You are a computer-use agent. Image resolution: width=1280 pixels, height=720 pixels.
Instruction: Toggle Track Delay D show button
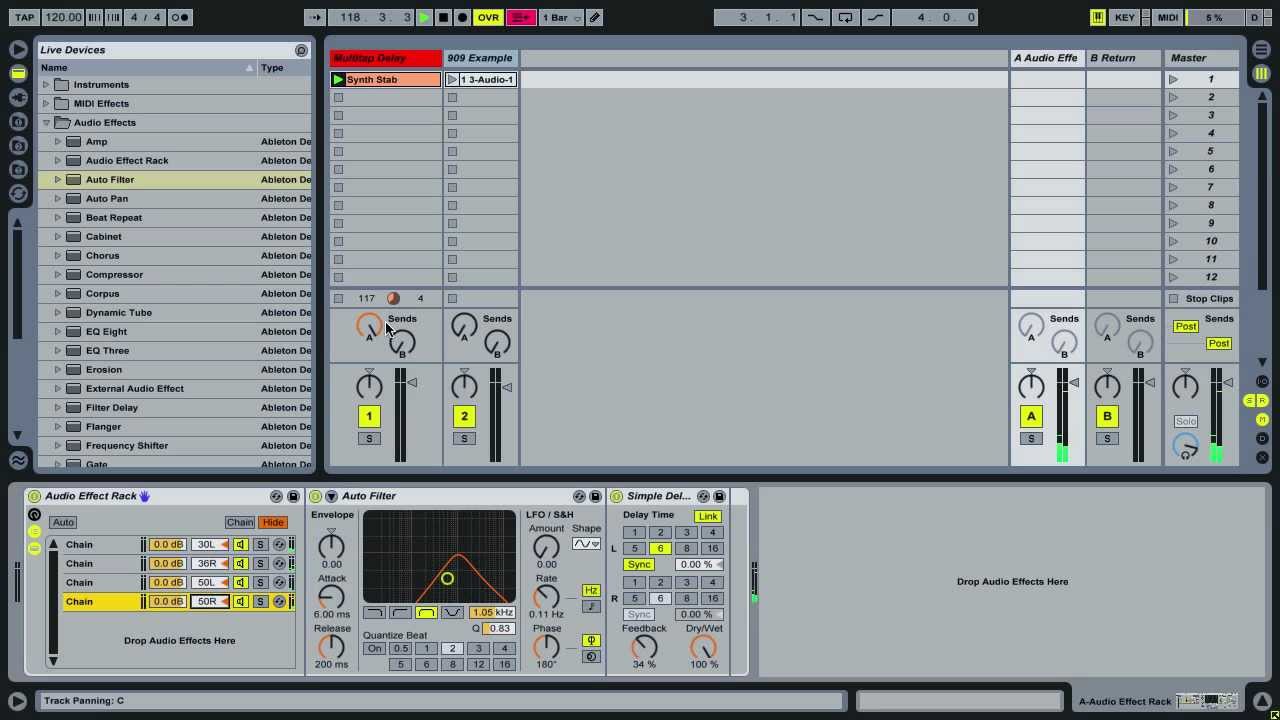click(x=1262, y=439)
